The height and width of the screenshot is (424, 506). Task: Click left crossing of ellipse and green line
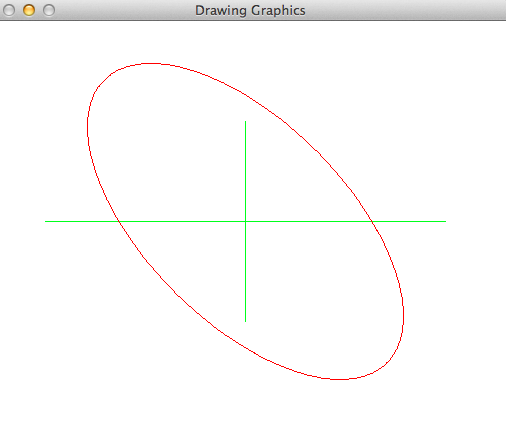(119, 221)
